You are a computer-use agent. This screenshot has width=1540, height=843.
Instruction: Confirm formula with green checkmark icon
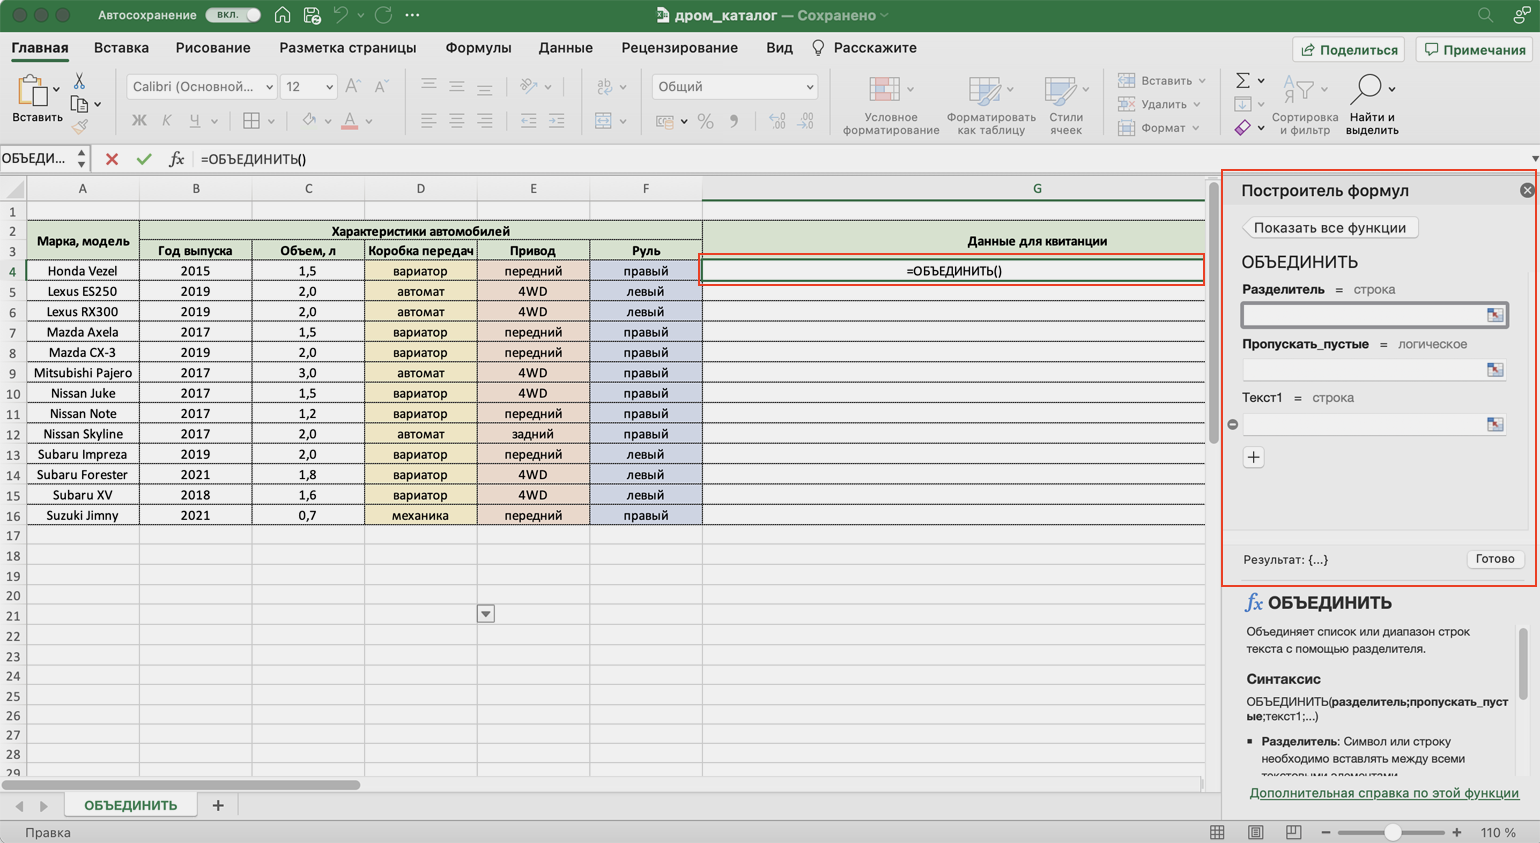point(144,159)
